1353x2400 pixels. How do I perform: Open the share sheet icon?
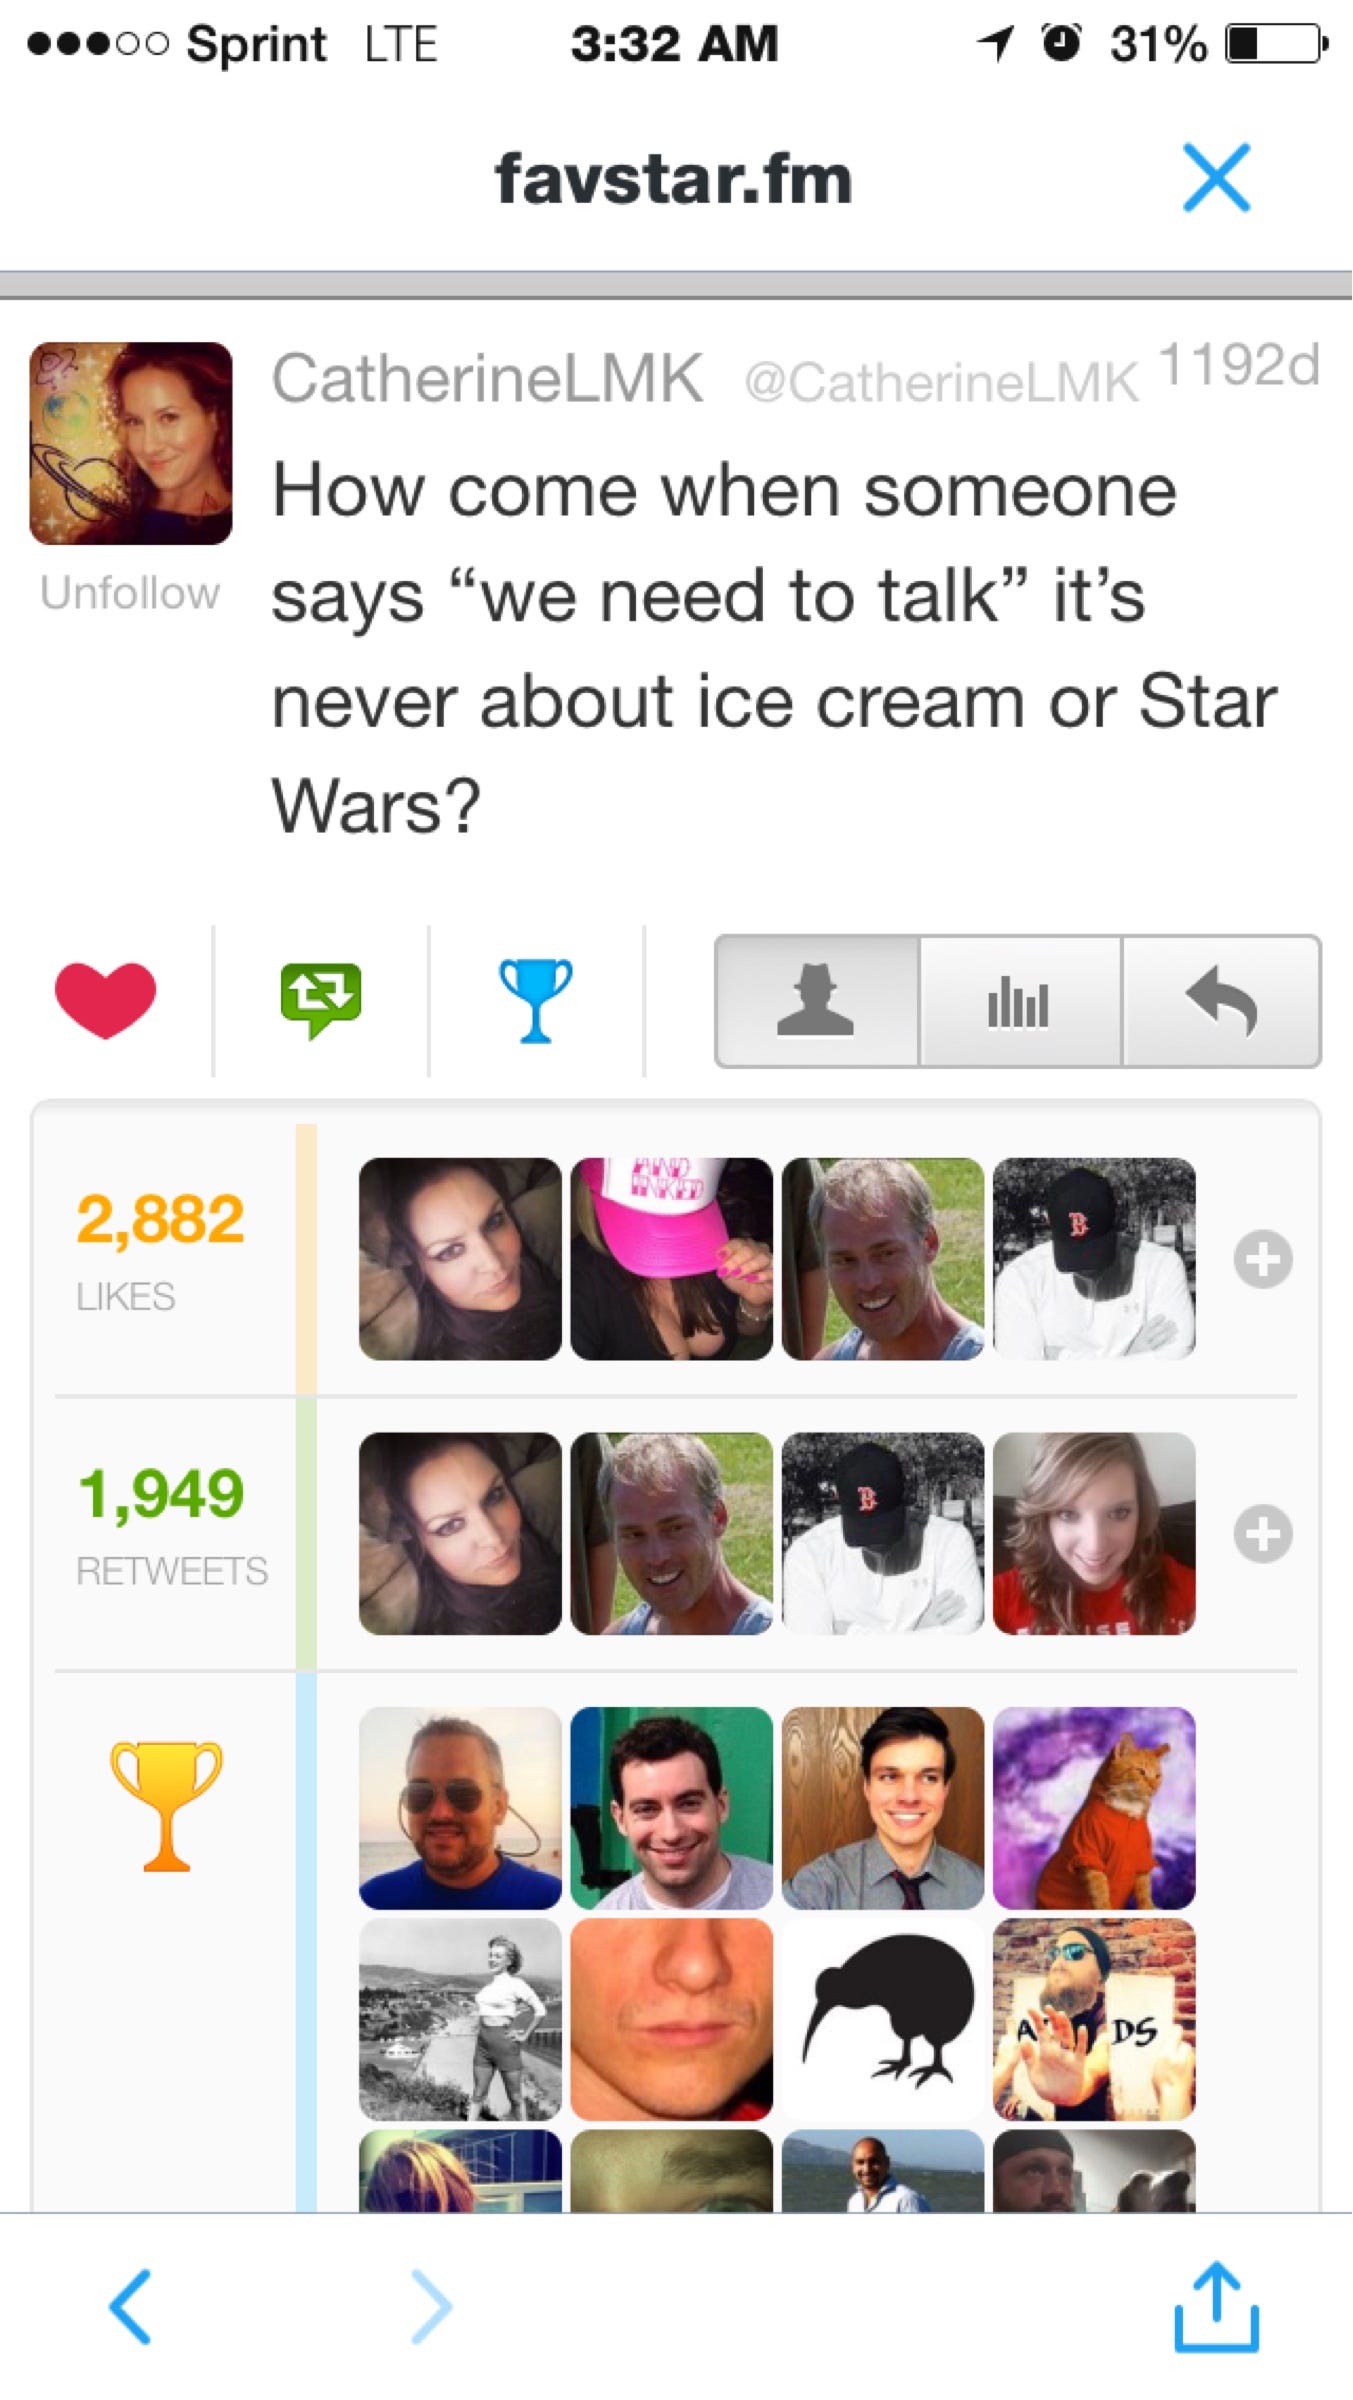(x=1216, y=2305)
